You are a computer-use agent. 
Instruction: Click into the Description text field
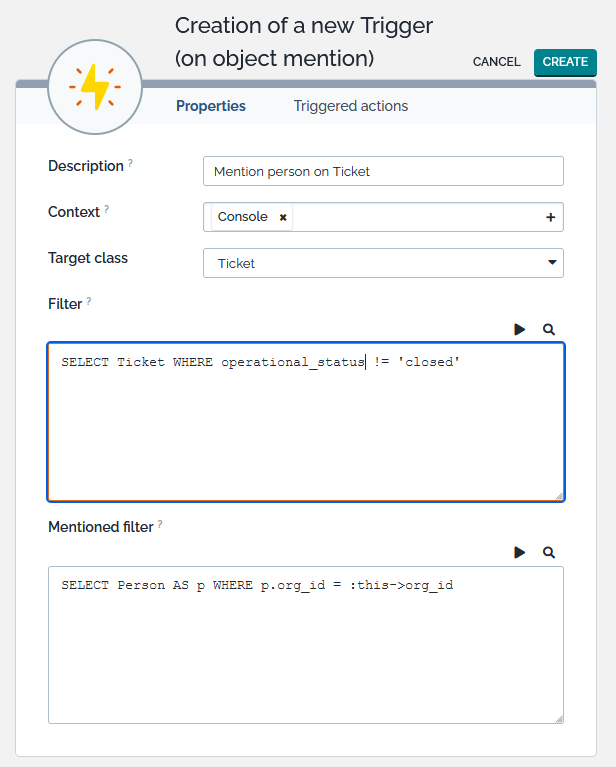point(383,171)
